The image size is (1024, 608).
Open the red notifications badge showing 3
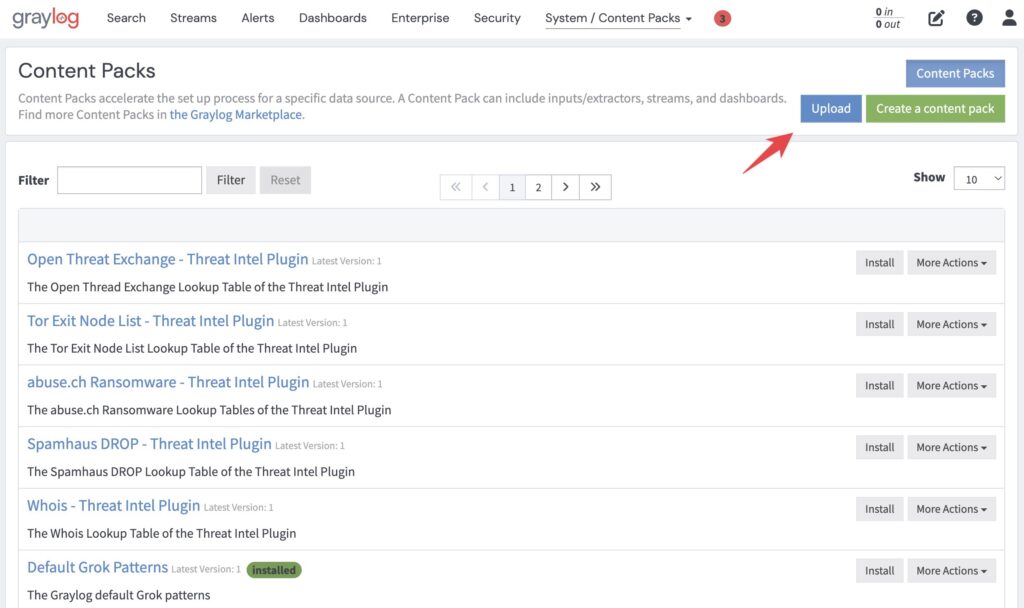pos(722,18)
